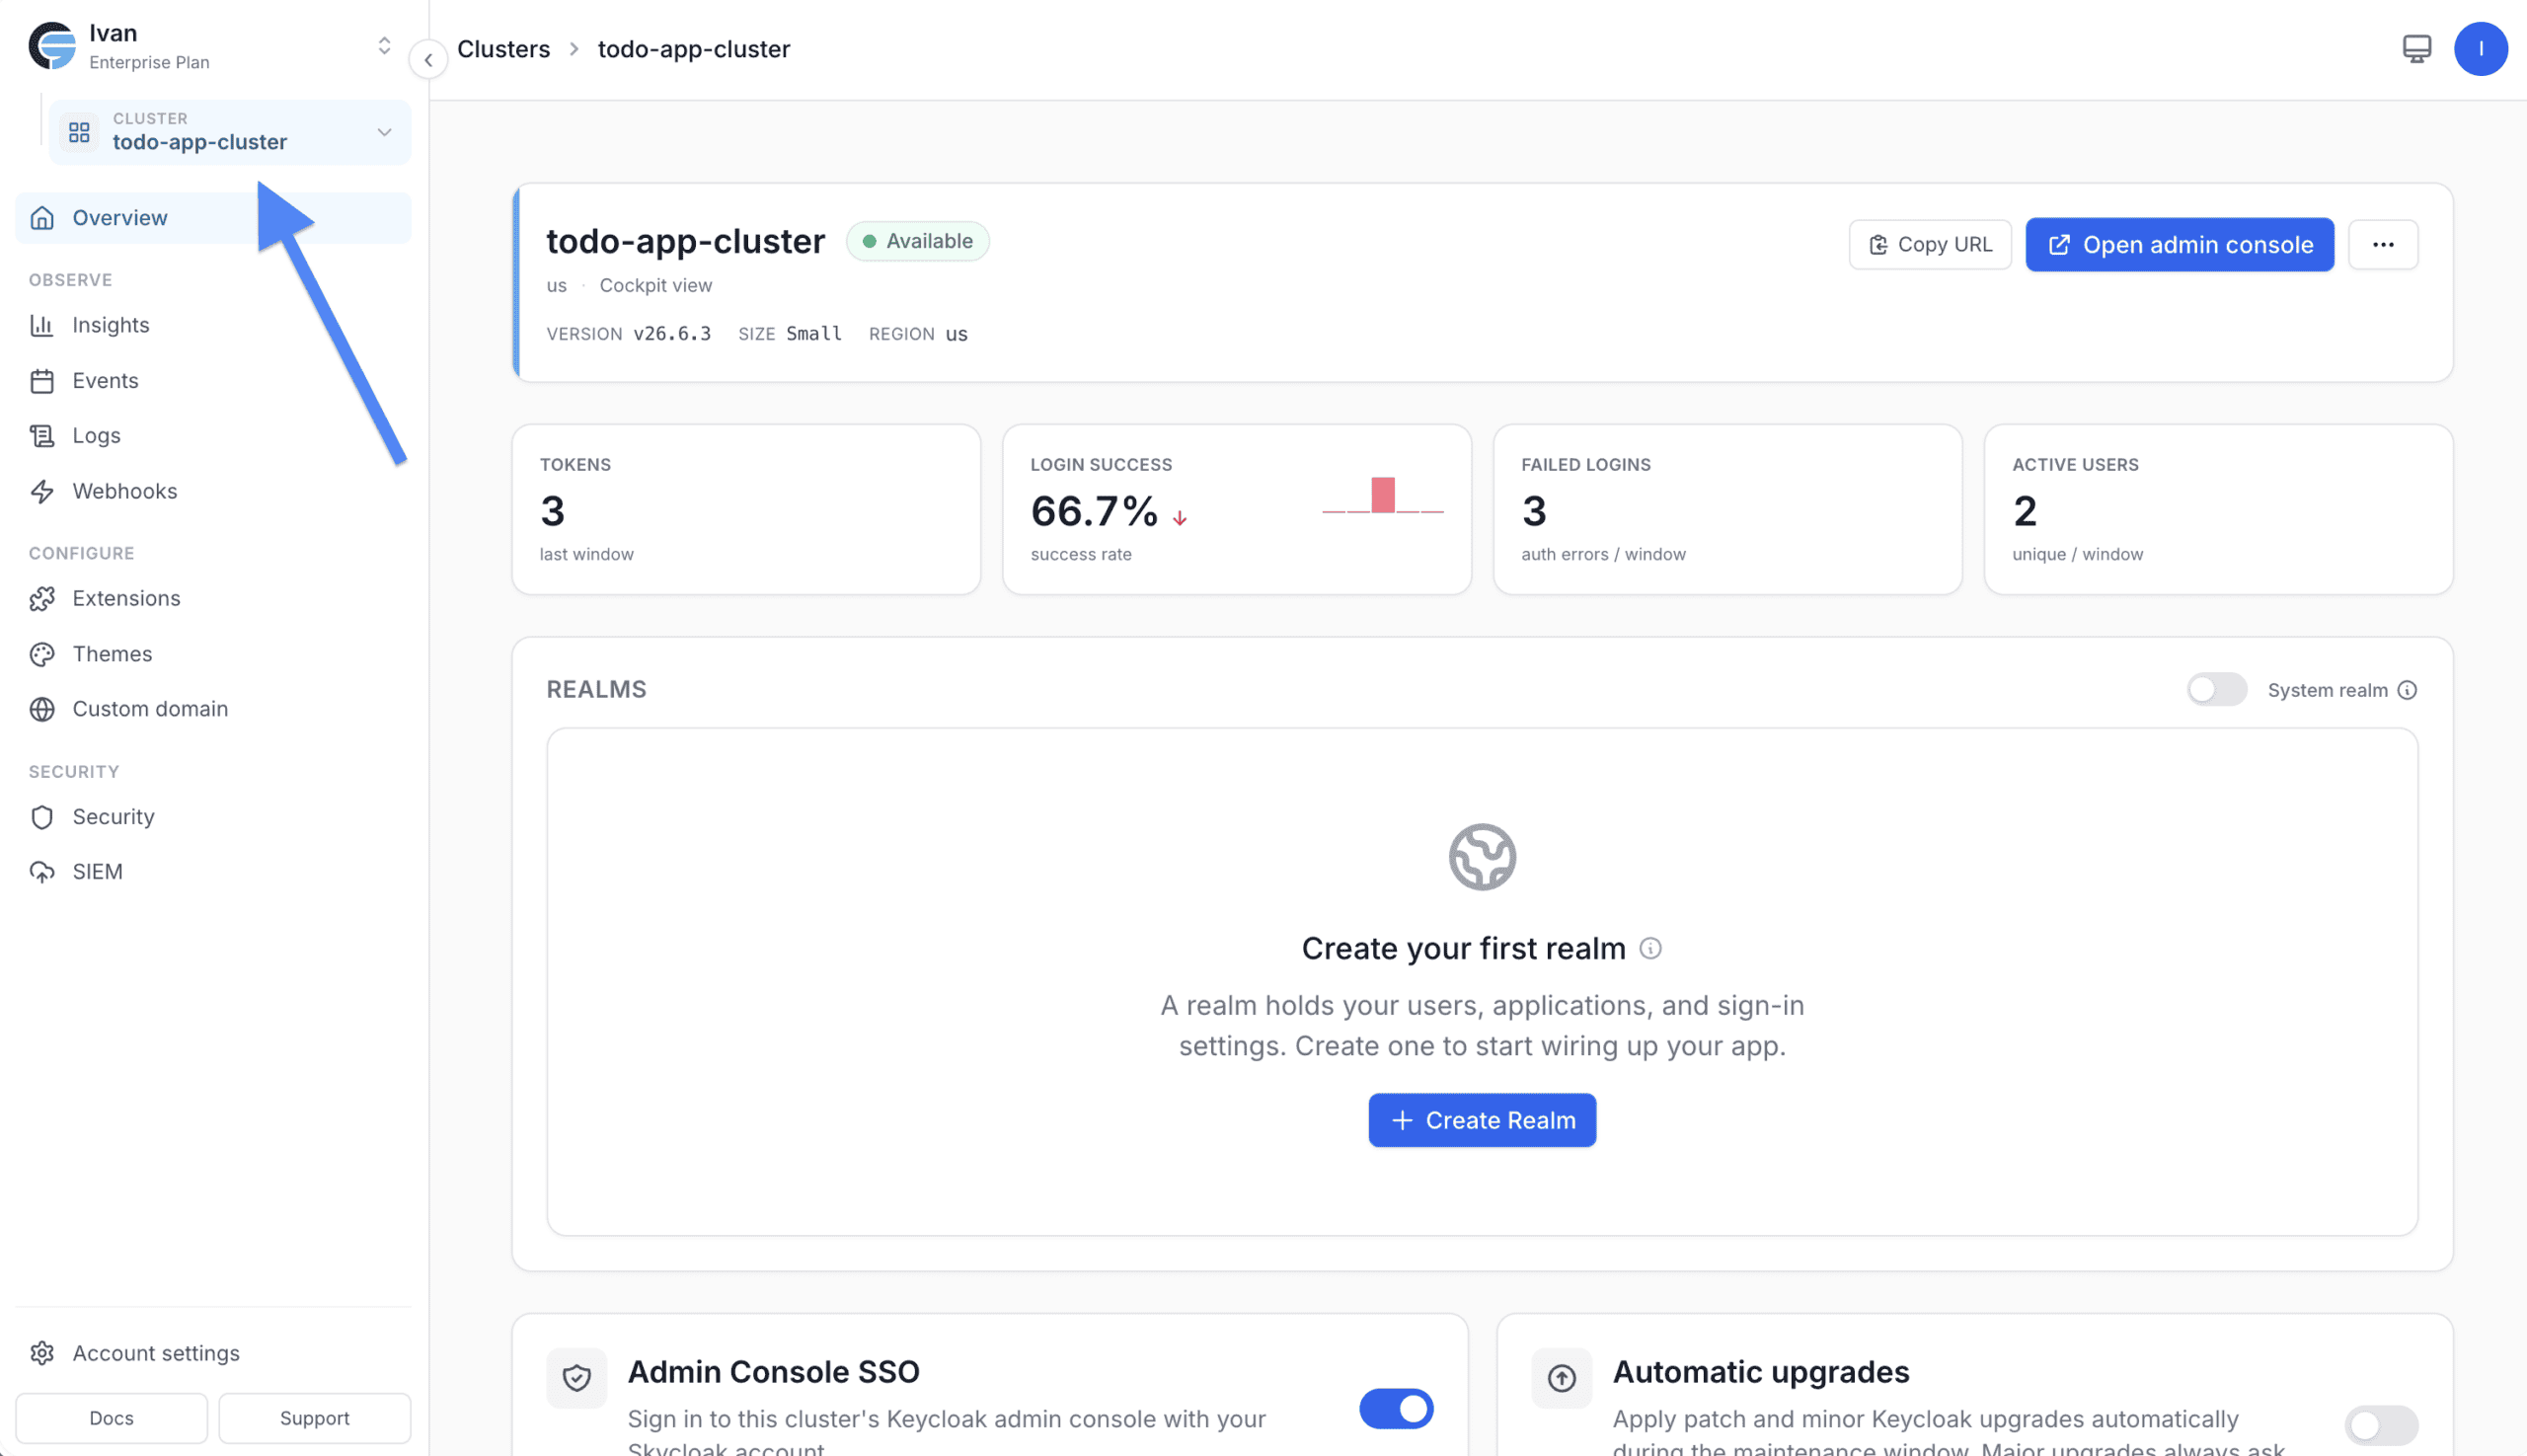Click the Support button

pyautogui.click(x=314, y=1418)
